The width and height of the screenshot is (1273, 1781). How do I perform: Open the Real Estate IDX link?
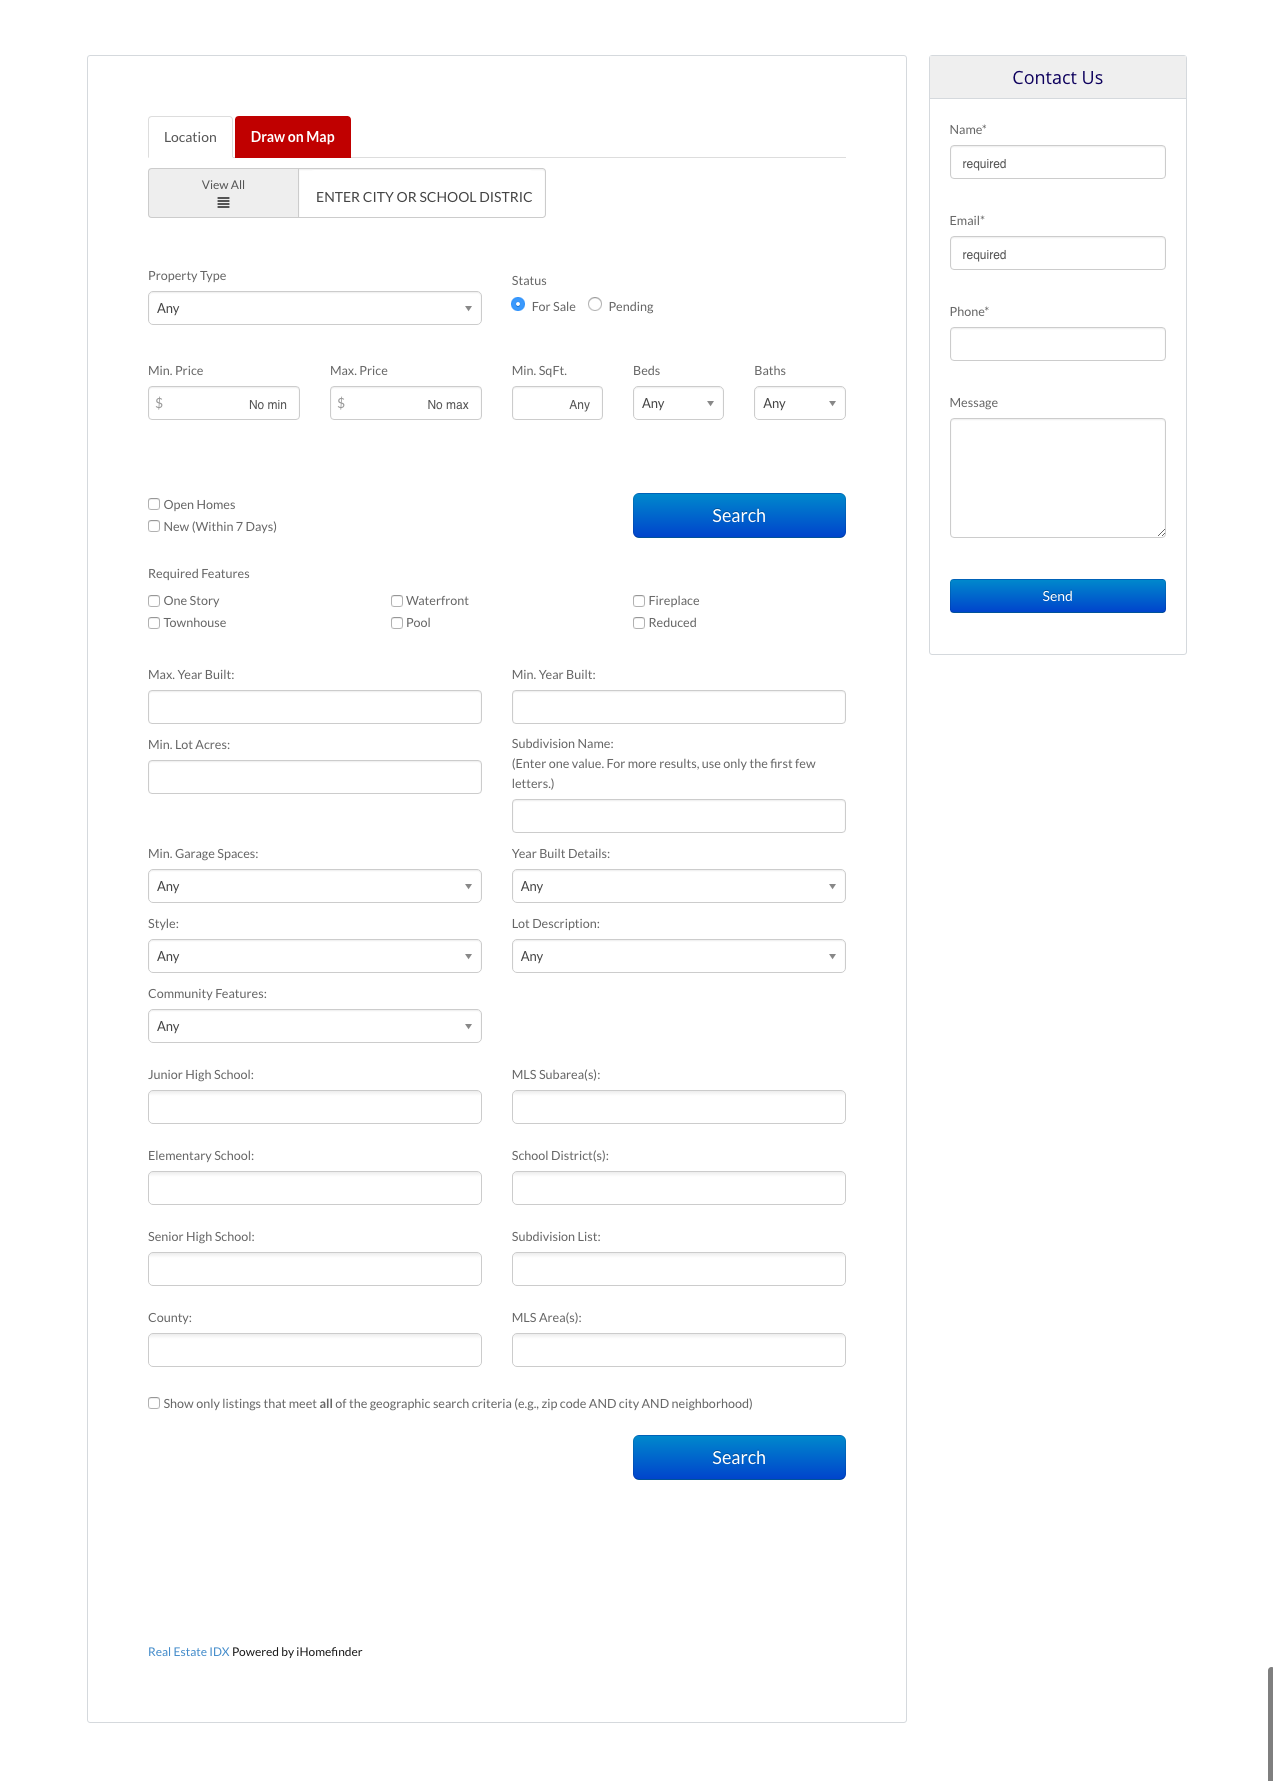188,1652
